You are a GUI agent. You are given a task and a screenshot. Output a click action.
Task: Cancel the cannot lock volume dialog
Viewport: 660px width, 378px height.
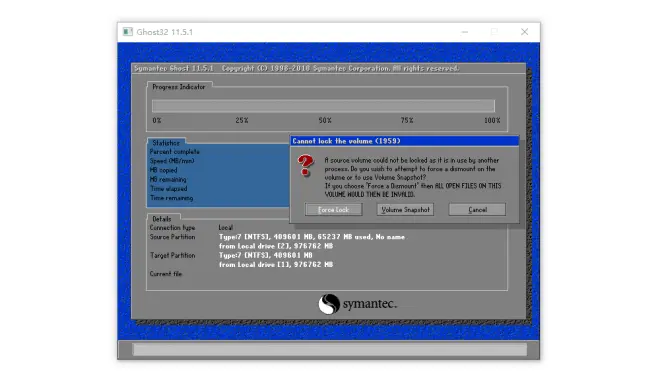(x=477, y=210)
